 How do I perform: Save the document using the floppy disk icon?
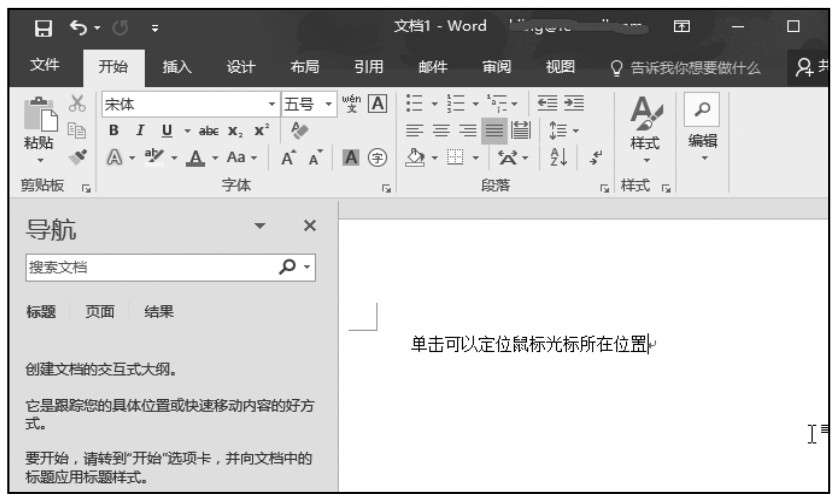click(43, 28)
